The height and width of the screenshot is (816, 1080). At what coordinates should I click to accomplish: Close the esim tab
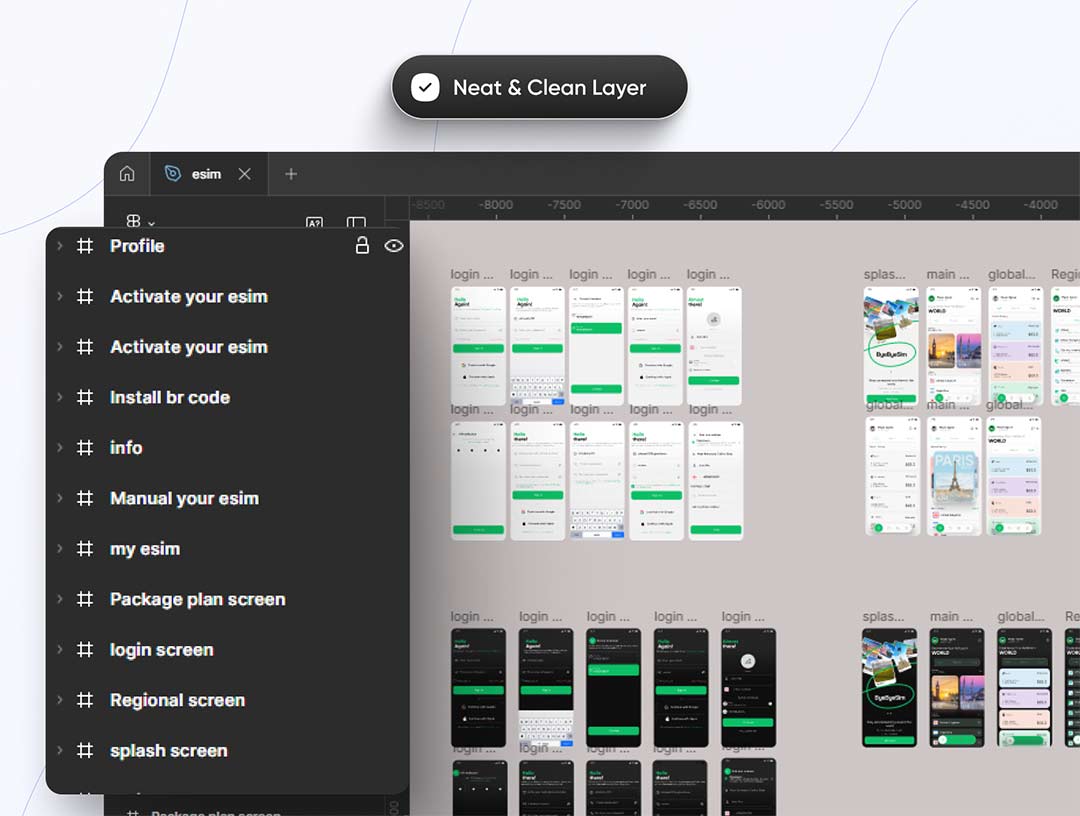click(244, 174)
